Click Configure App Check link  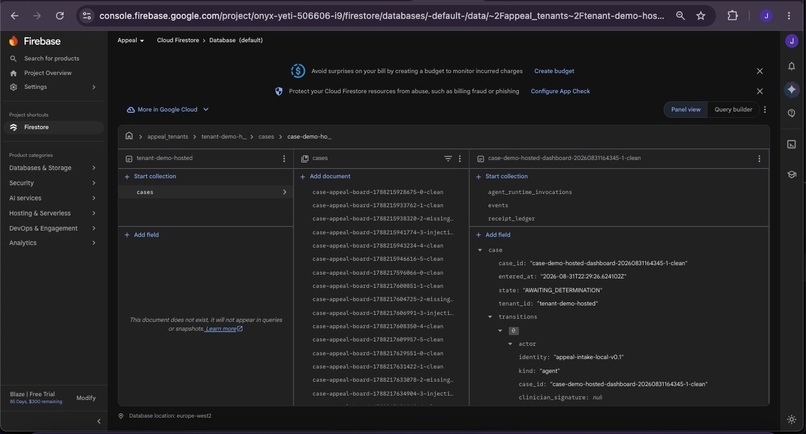click(x=560, y=91)
